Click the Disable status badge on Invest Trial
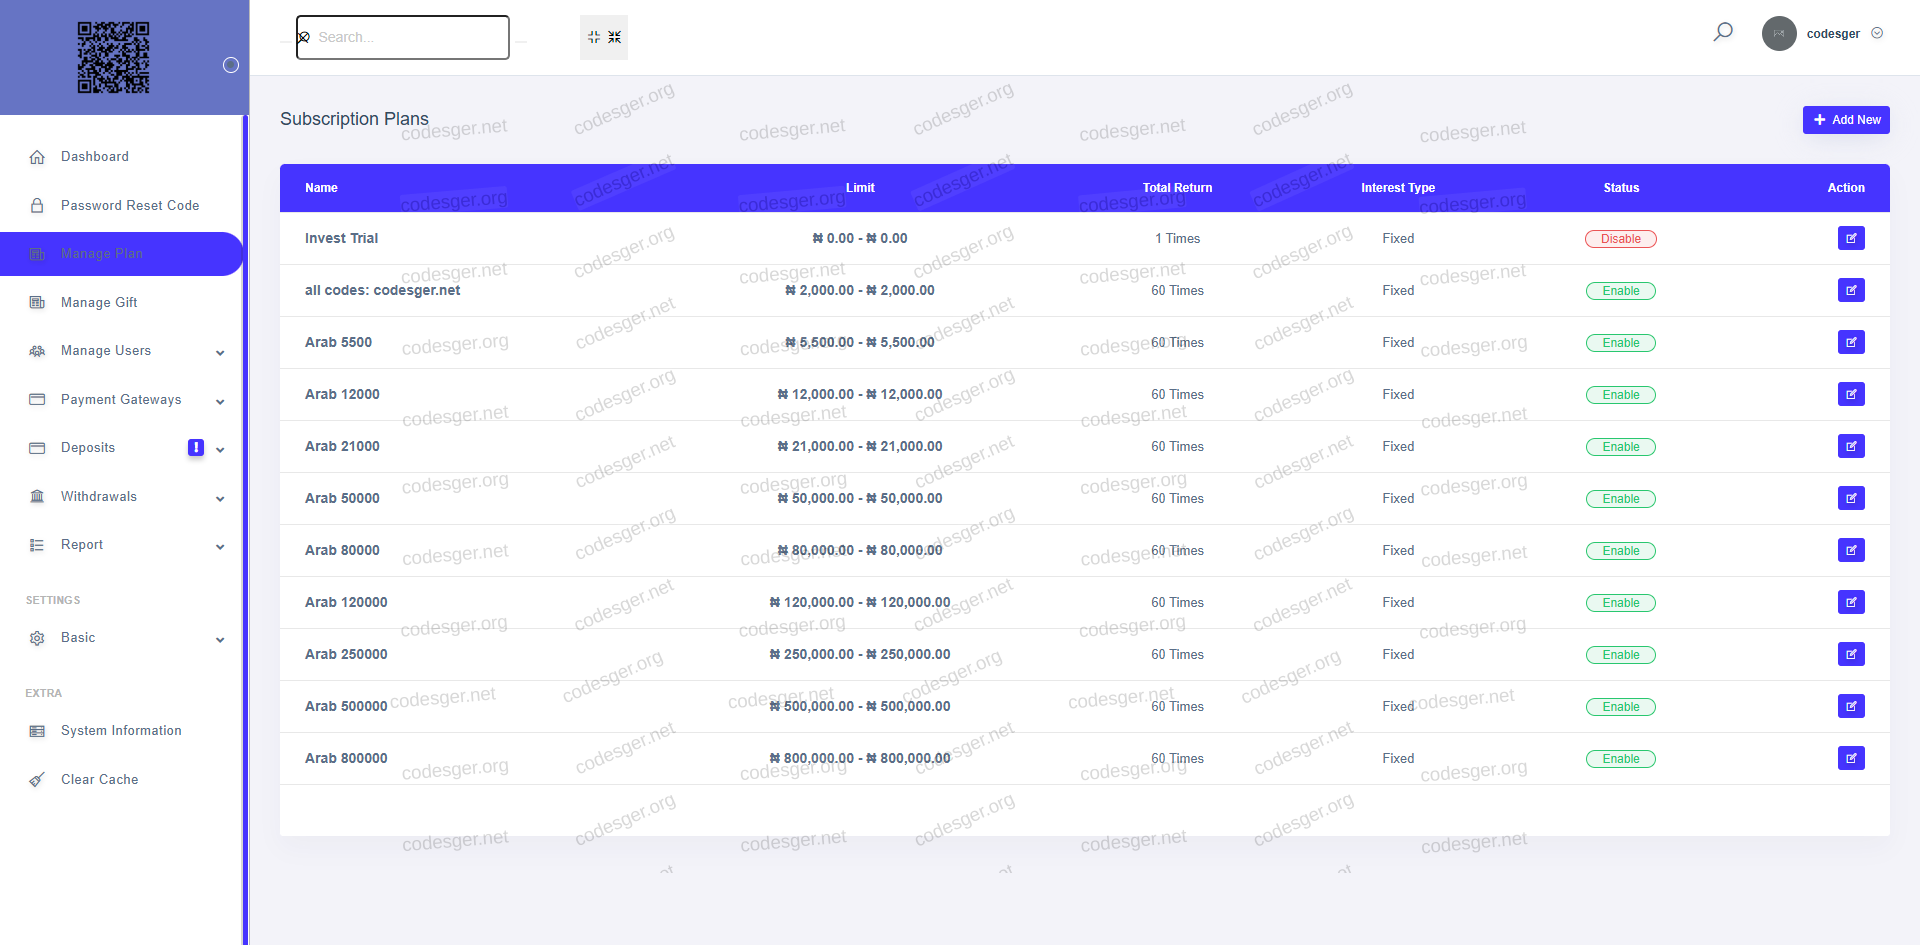 coord(1620,239)
